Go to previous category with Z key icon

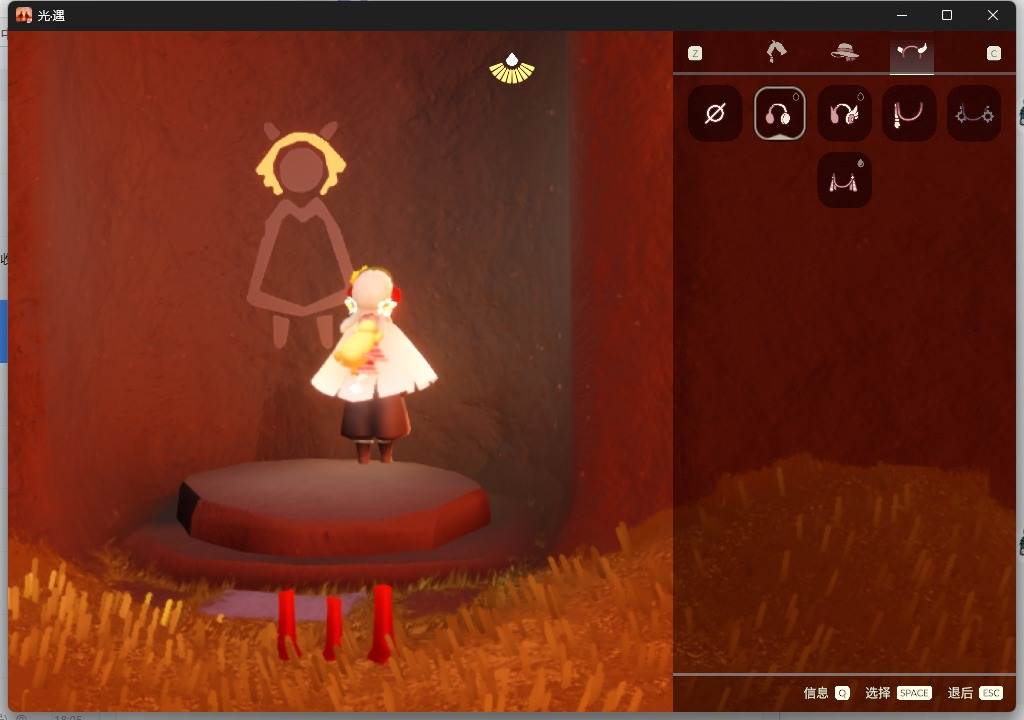[x=695, y=53]
